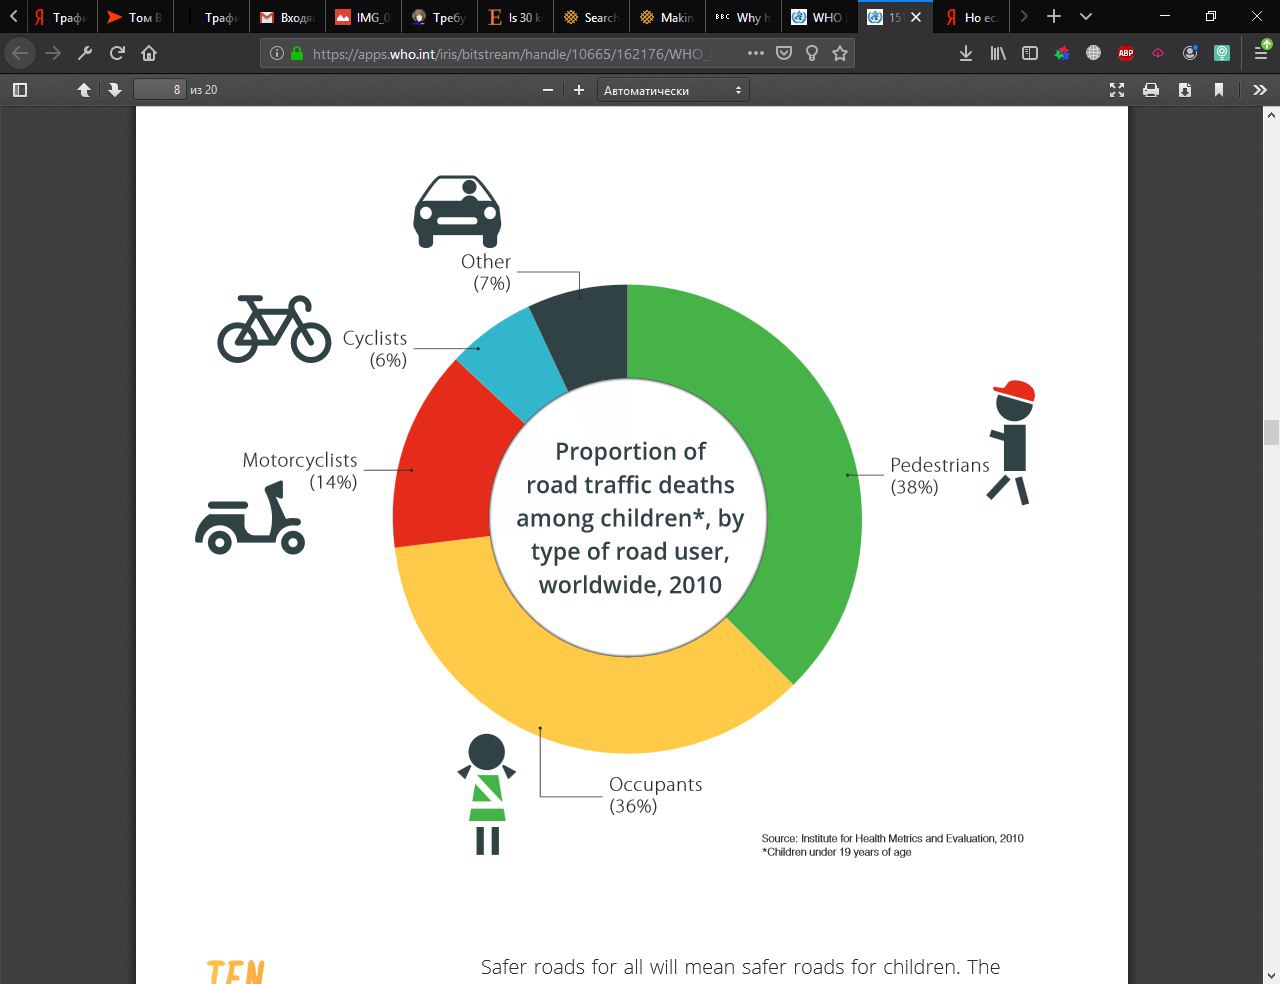Click the scrollbar down arrow

(x=1271, y=975)
